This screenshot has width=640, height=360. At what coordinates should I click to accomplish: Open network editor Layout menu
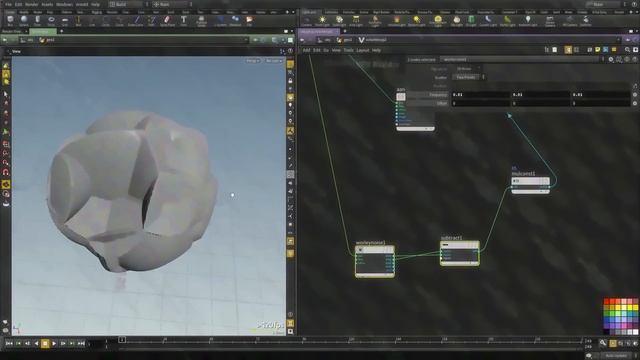363,50
